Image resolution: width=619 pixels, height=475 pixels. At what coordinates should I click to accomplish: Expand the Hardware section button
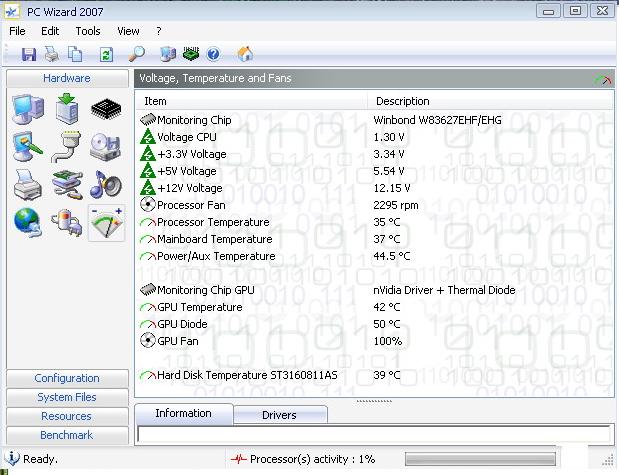tap(68, 78)
